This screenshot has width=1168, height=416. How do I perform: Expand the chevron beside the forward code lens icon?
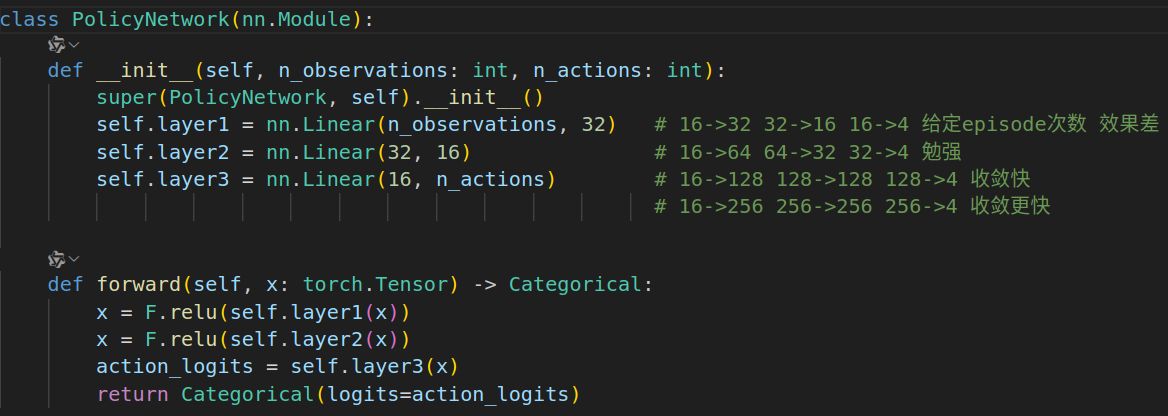pos(74,259)
